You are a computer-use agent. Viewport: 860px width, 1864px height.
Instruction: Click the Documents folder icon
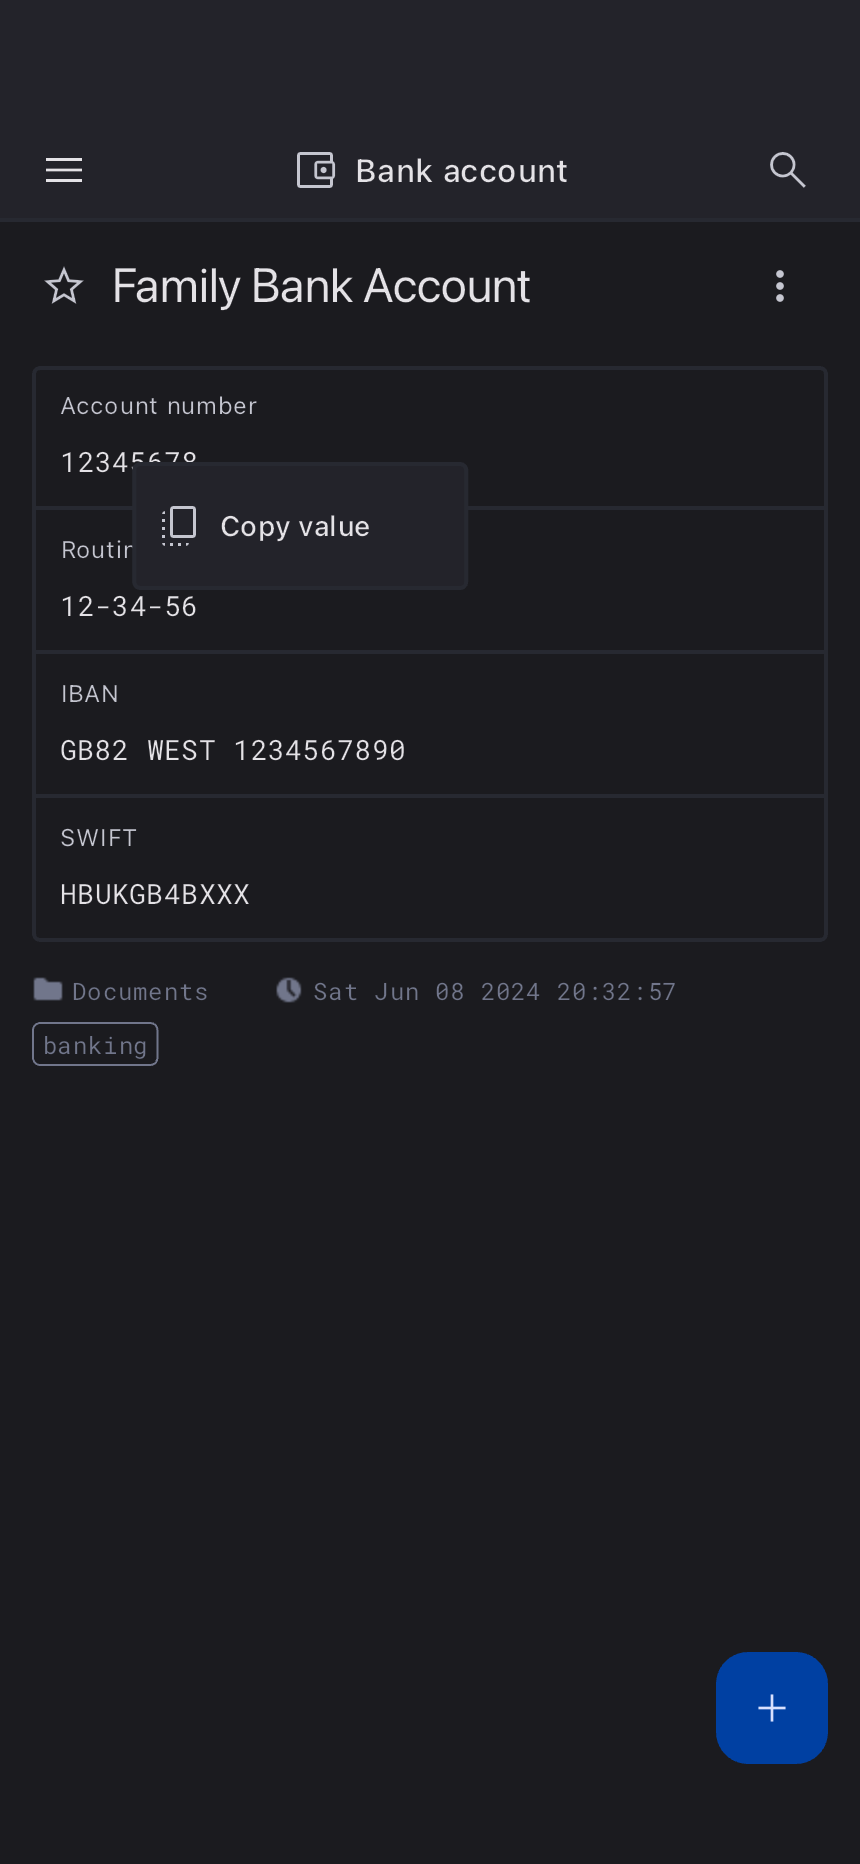(48, 990)
